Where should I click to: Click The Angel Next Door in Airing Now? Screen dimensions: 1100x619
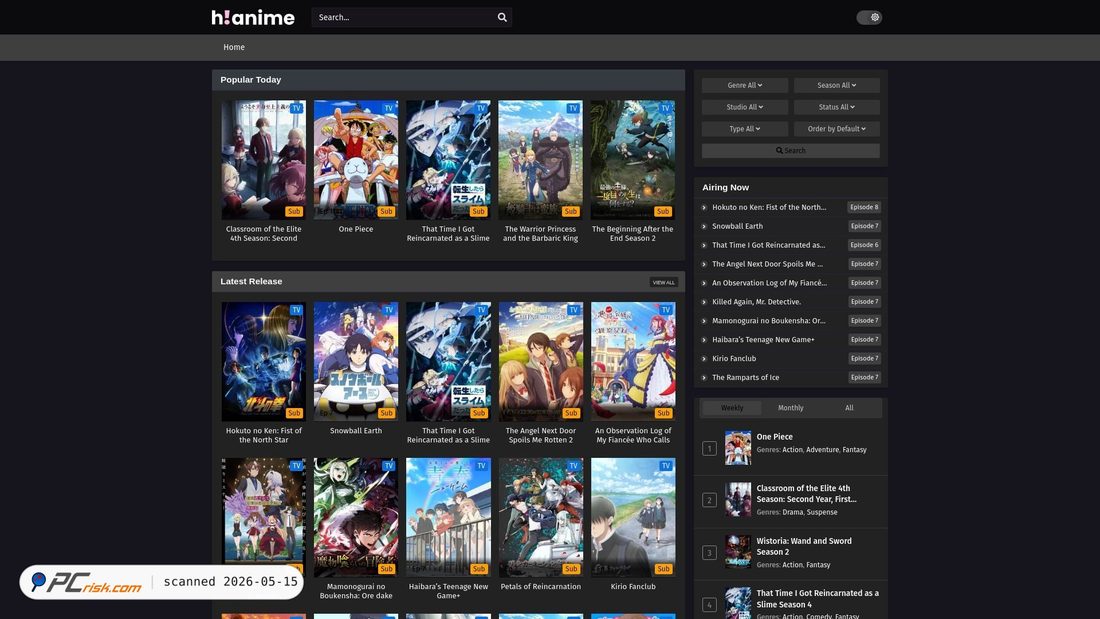tap(767, 264)
